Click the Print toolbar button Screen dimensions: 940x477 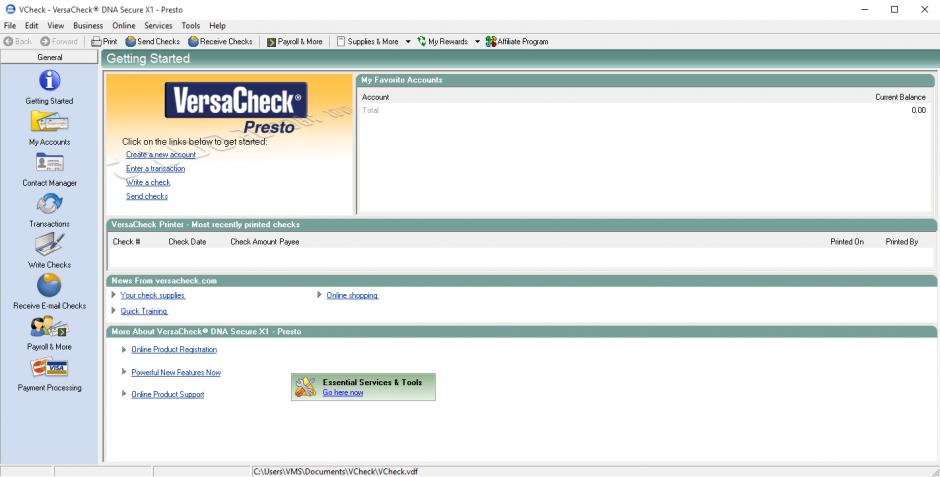[x=104, y=41]
